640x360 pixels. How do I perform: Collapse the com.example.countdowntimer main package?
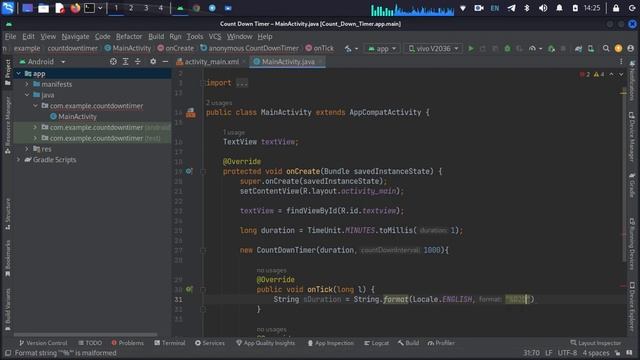pos(36,106)
